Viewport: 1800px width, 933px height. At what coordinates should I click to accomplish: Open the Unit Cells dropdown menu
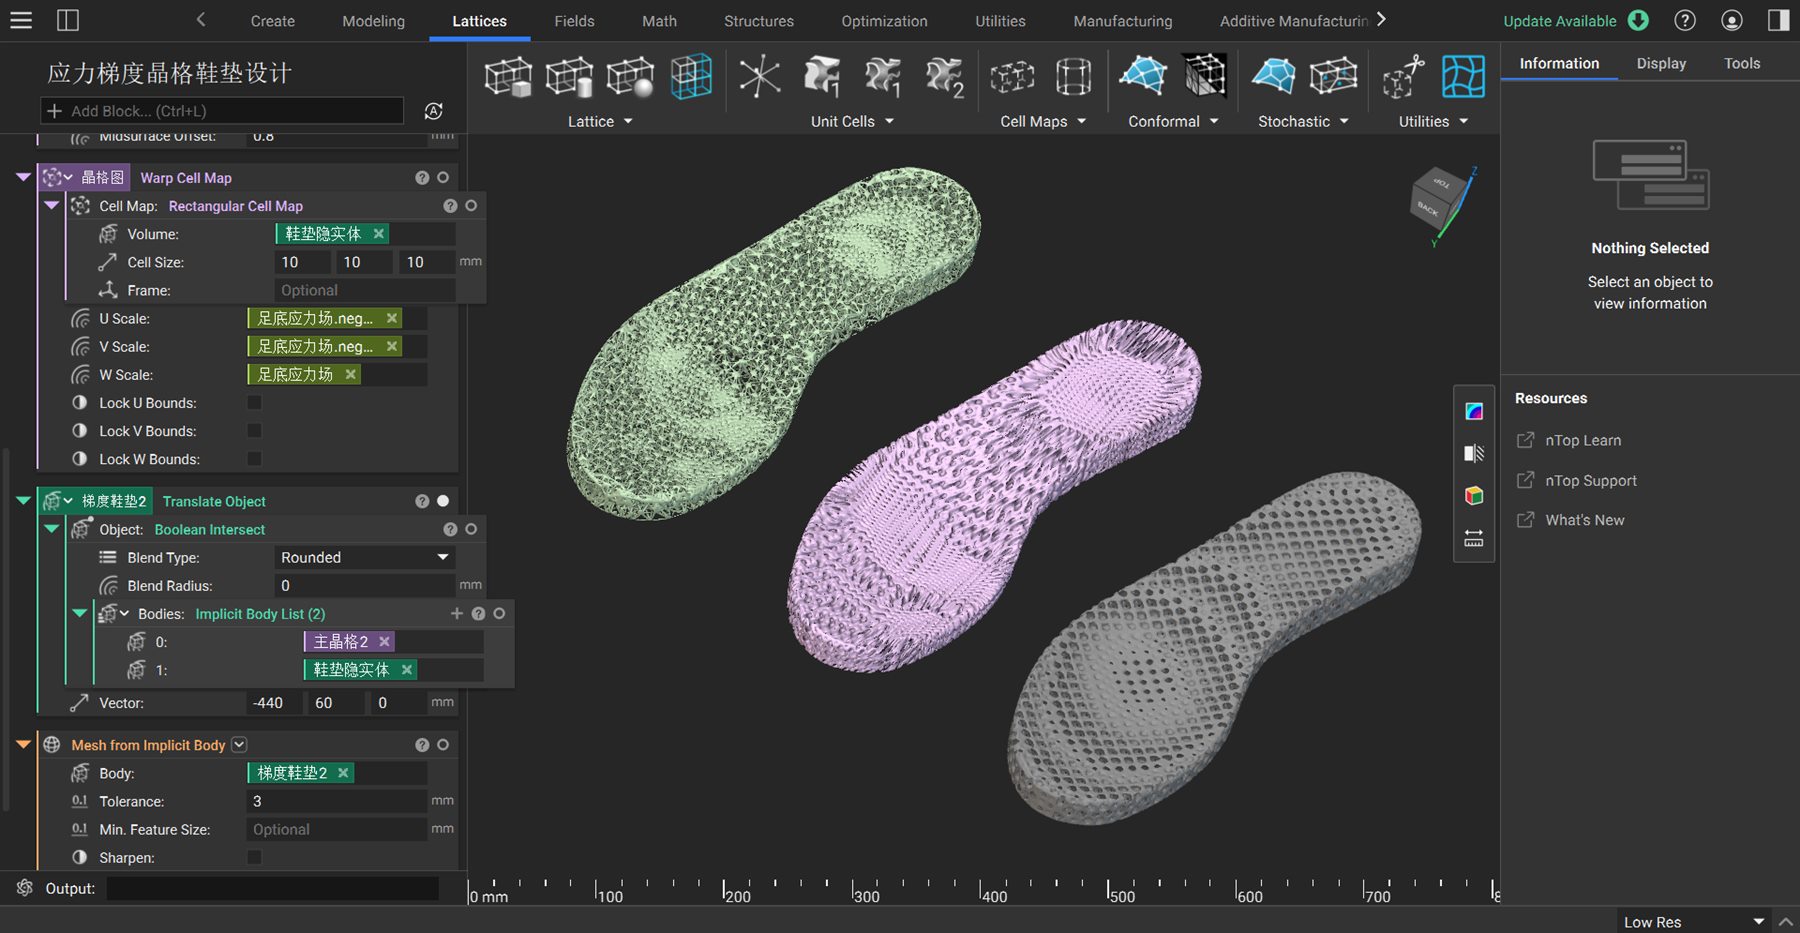pyautogui.click(x=852, y=121)
